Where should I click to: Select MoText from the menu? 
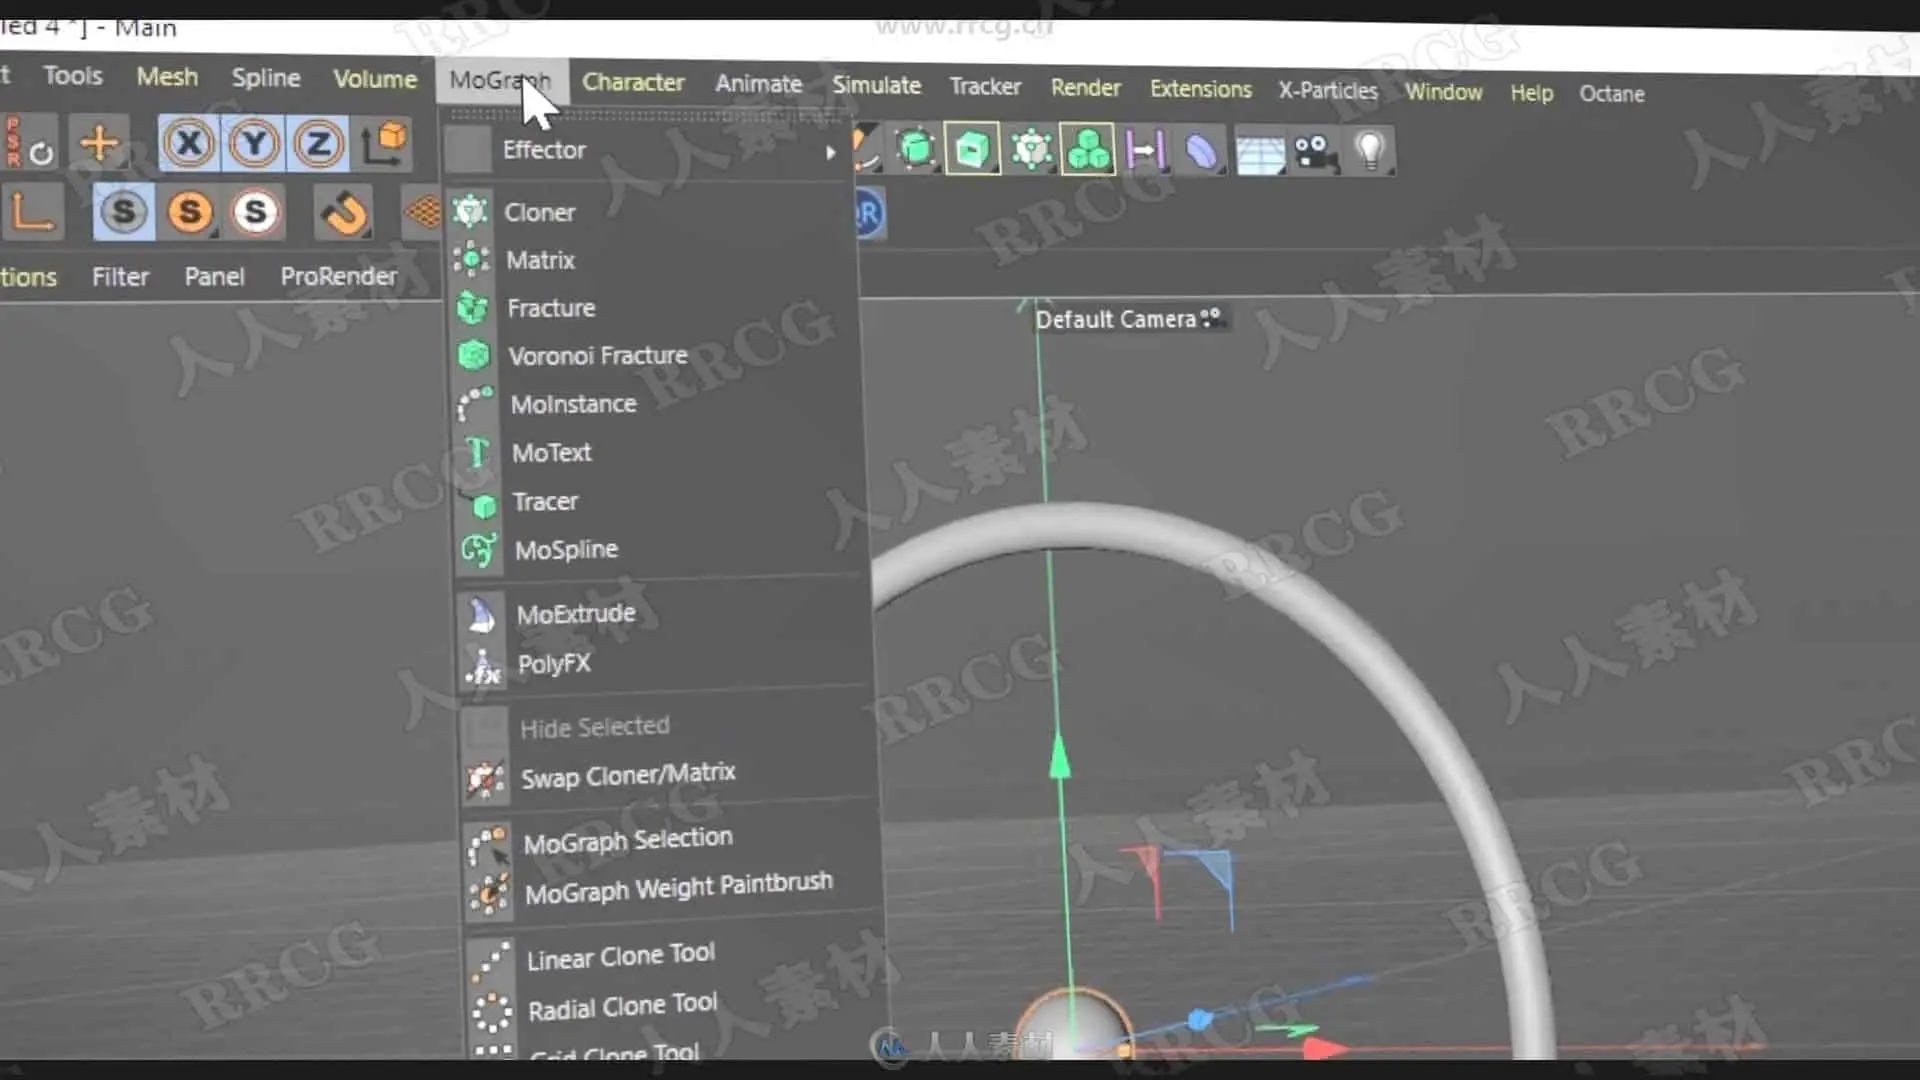pyautogui.click(x=551, y=453)
